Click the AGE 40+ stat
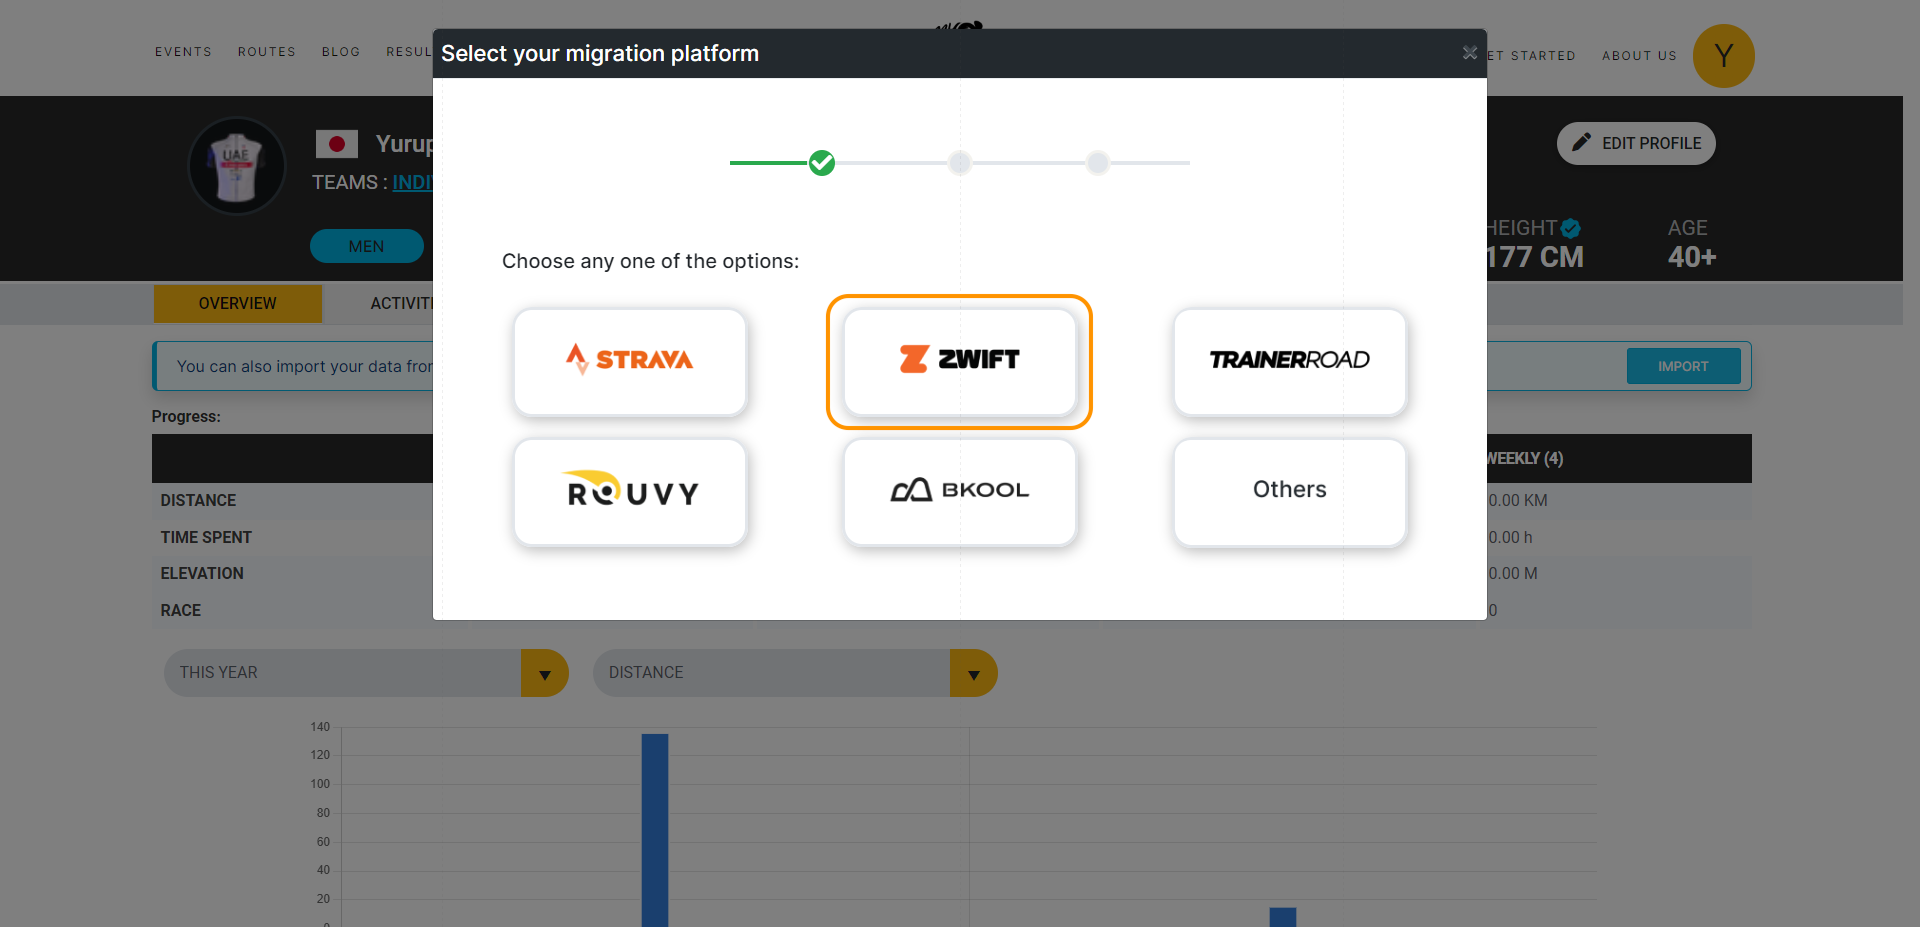The image size is (1920, 927). (1691, 243)
